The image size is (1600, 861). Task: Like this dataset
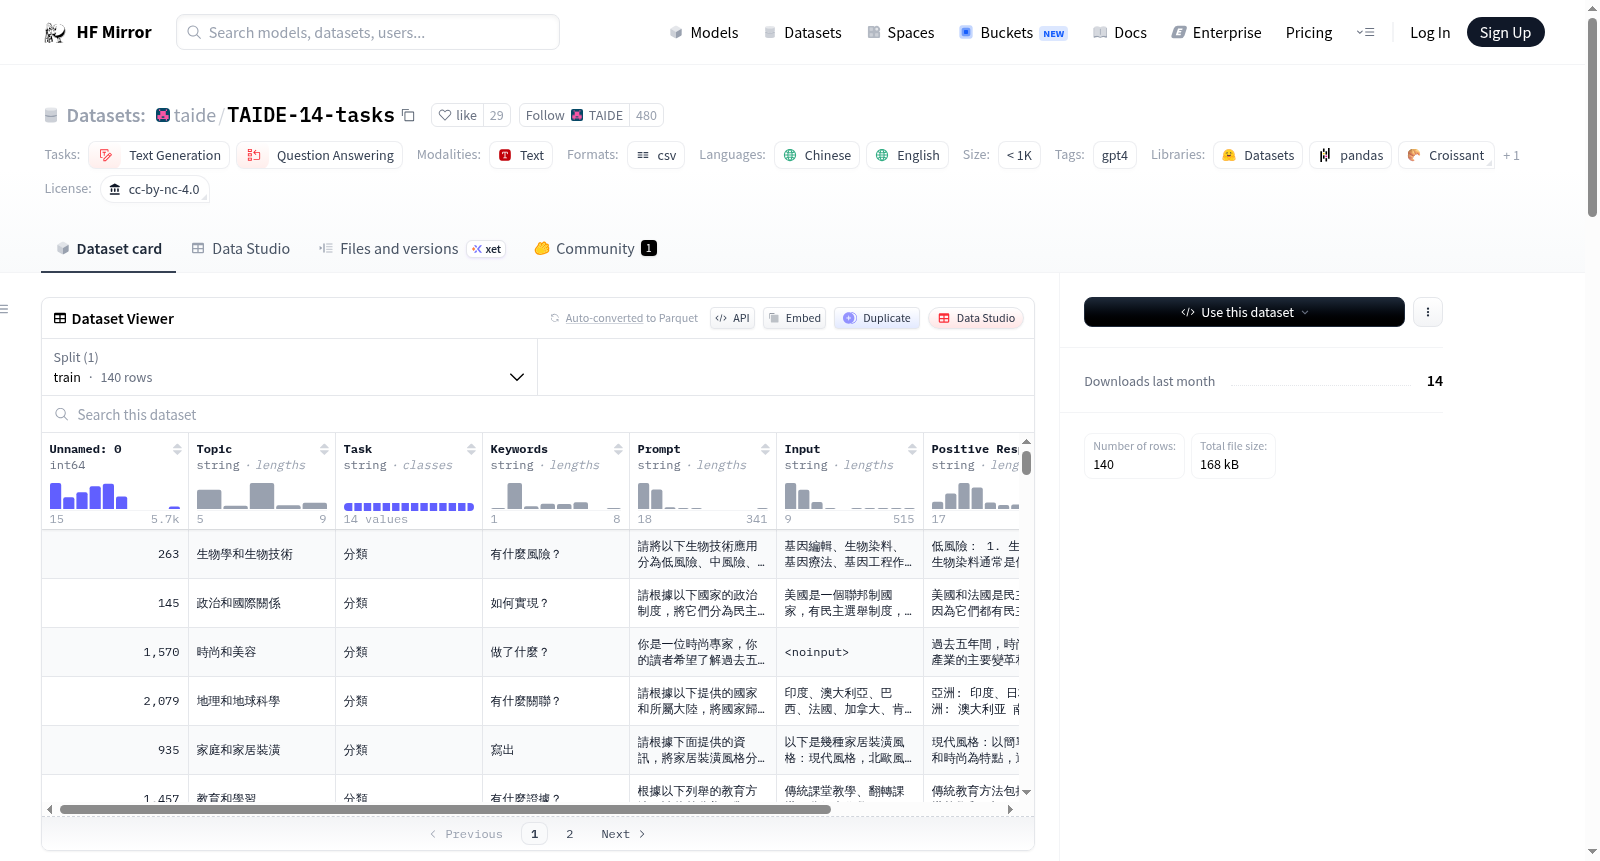[x=457, y=115]
